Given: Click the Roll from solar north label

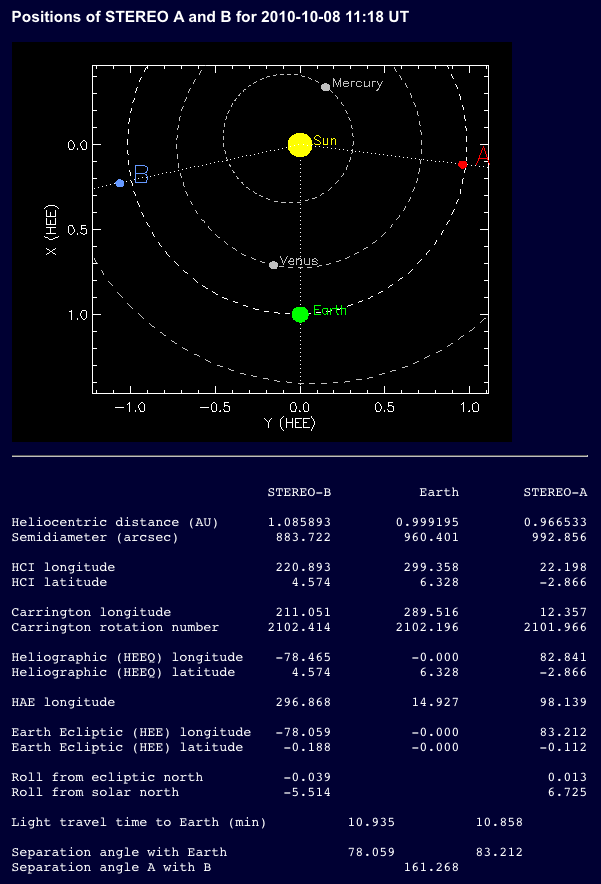Looking at the screenshot, I should pyautogui.click(x=95, y=793).
